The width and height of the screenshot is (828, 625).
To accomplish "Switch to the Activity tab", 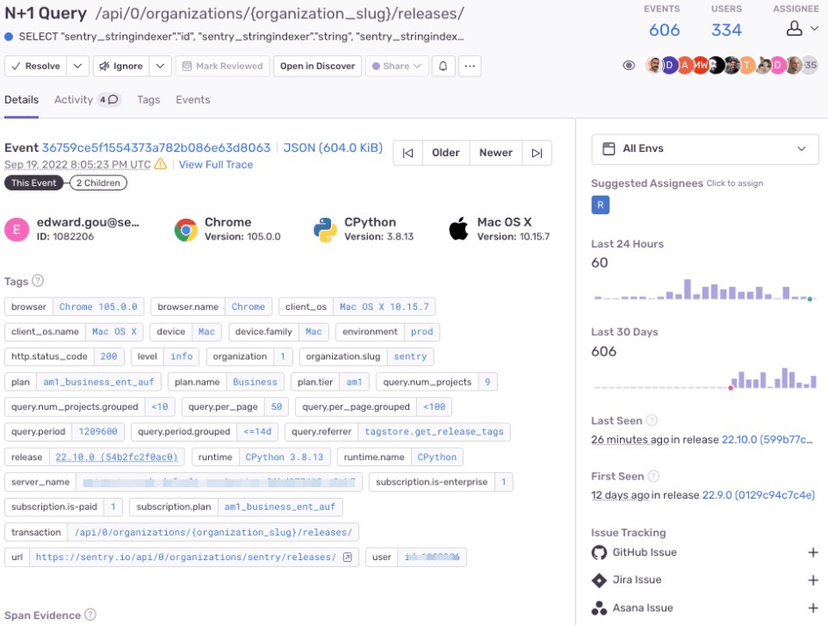I will coord(87,100).
